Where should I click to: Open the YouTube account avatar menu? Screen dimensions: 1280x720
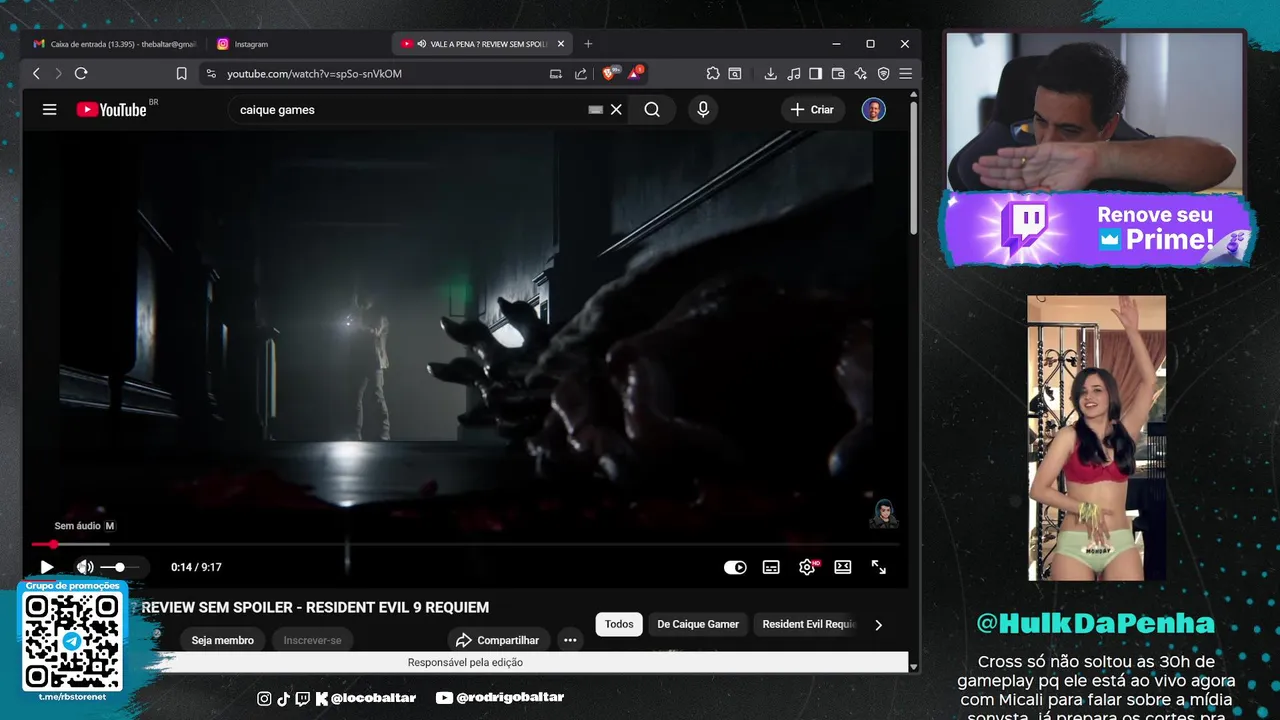(874, 110)
